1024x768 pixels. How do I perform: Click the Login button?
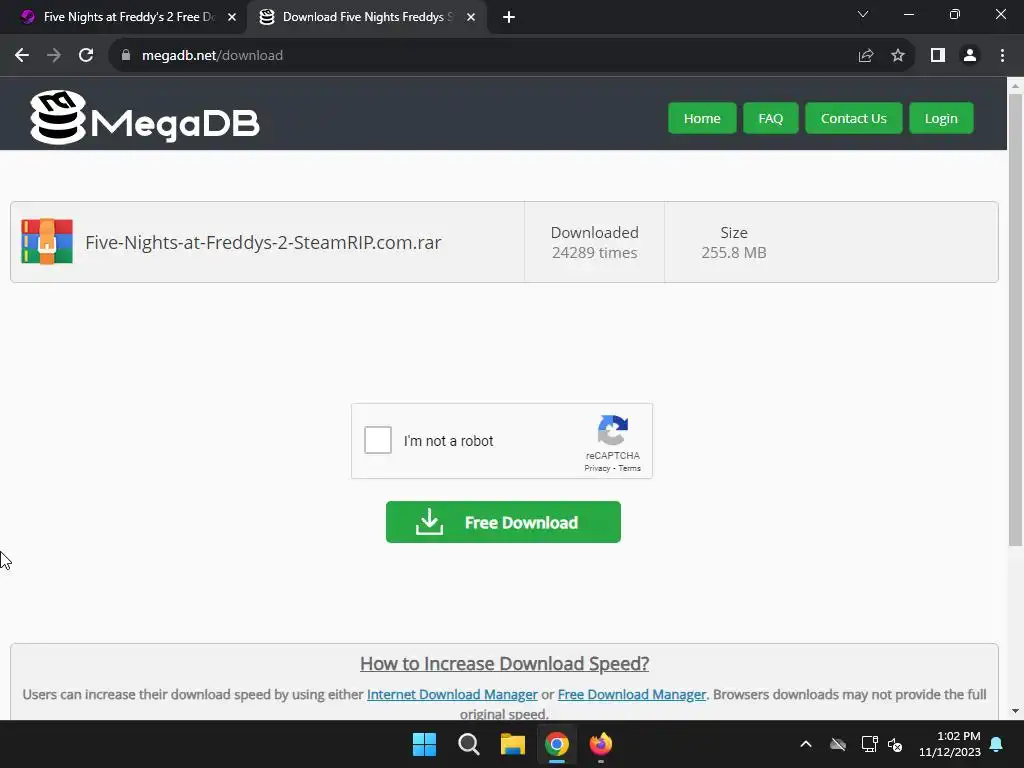click(x=941, y=118)
